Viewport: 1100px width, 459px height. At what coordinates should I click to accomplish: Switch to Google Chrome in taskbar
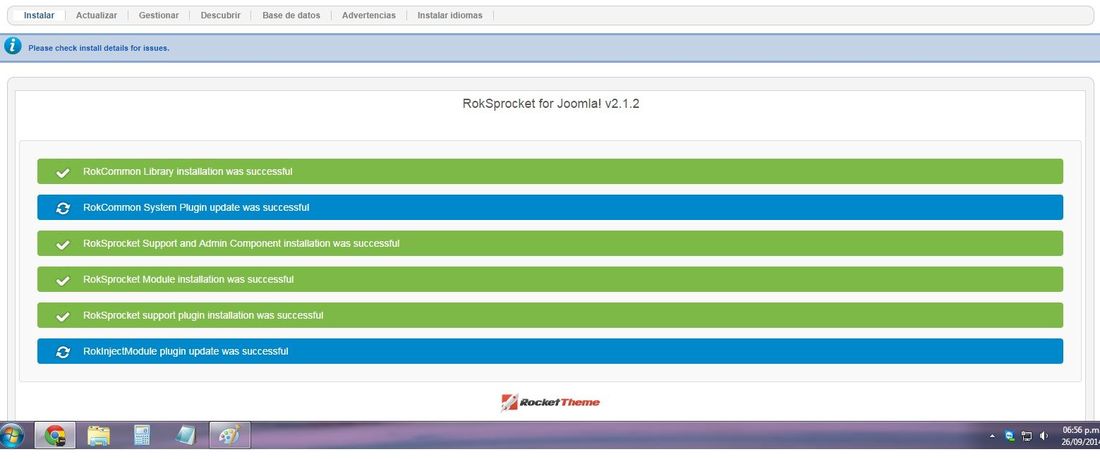pyautogui.click(x=55, y=436)
